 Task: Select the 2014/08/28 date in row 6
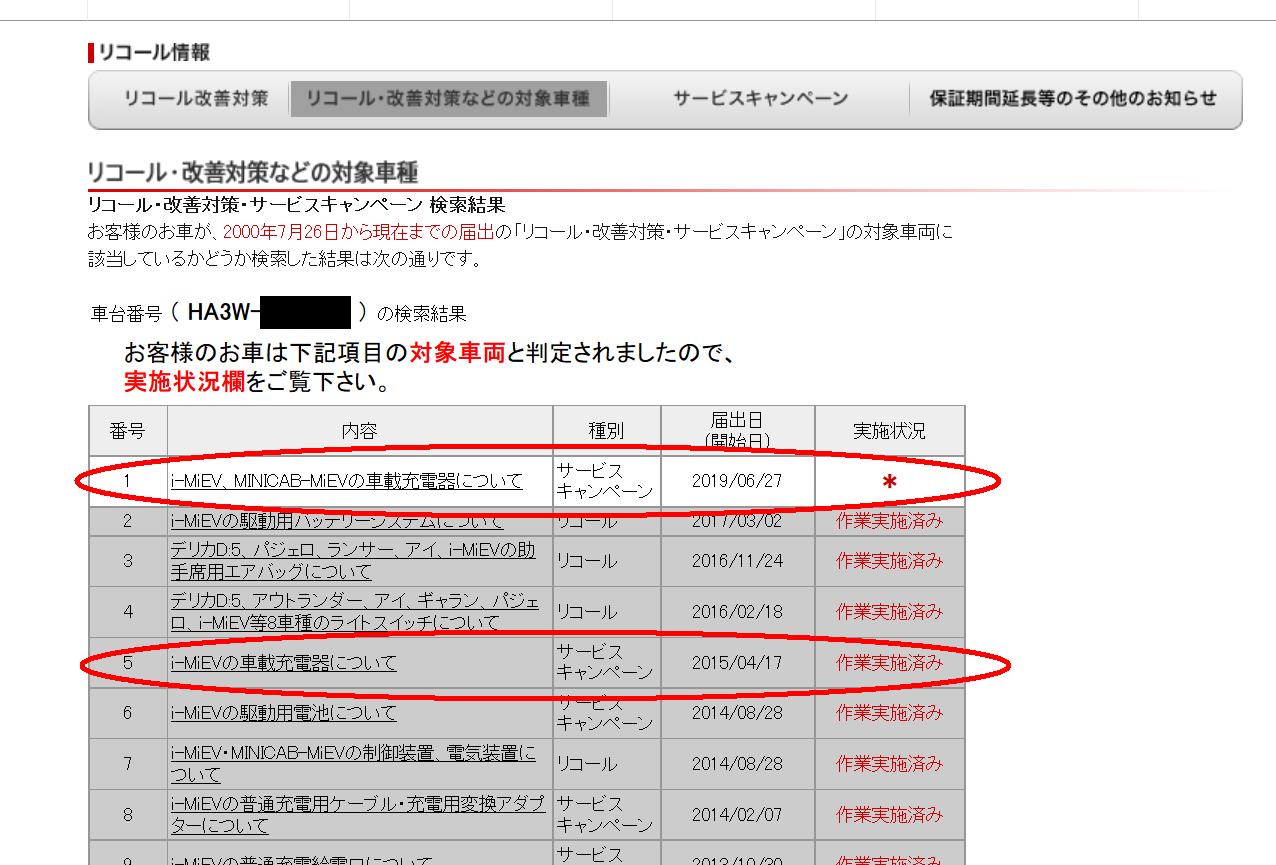pyautogui.click(x=737, y=713)
